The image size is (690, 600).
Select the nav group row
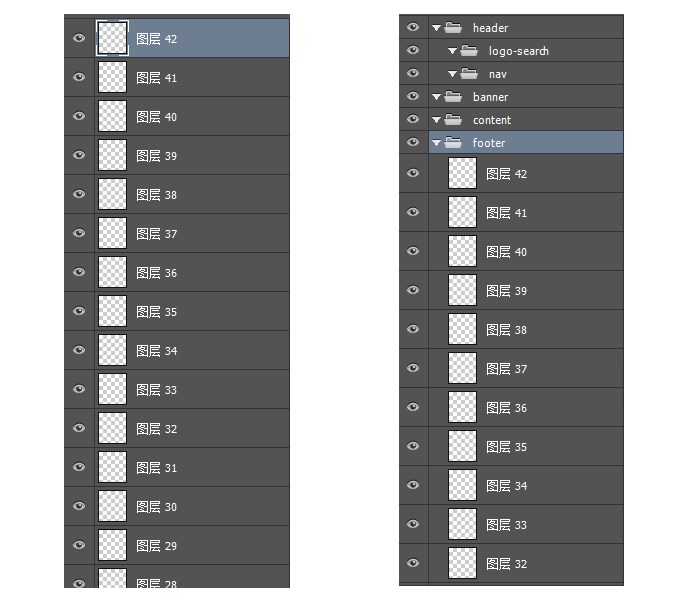[x=526, y=74]
